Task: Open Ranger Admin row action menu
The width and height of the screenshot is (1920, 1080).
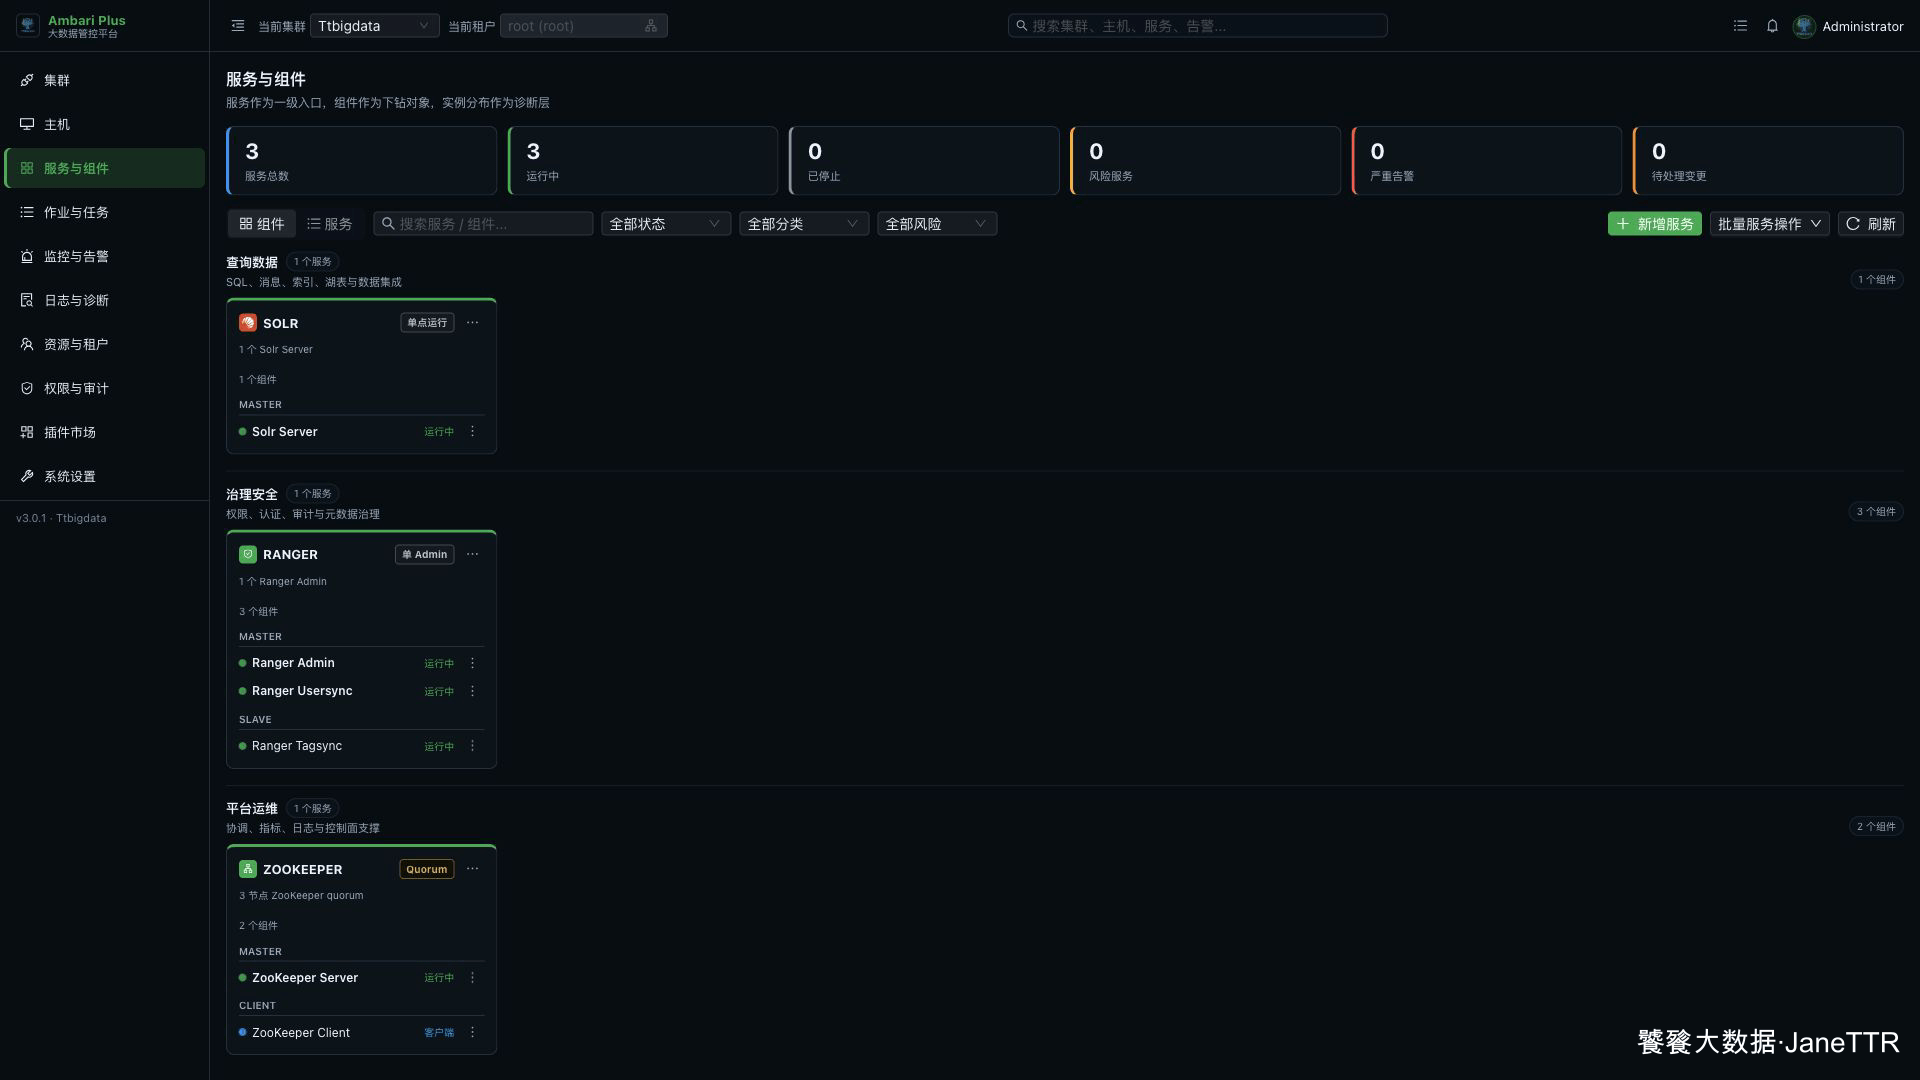Action: (472, 663)
